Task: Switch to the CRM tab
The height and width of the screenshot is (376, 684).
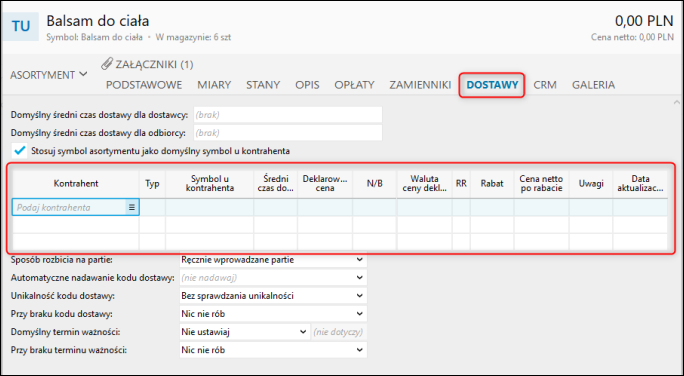Action: click(x=545, y=85)
